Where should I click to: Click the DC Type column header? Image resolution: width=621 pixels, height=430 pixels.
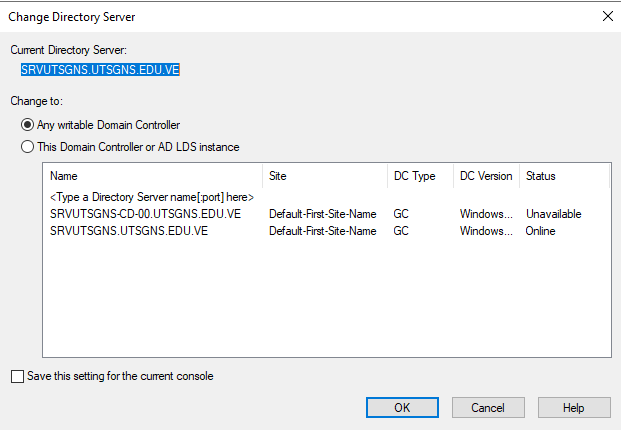pos(420,176)
